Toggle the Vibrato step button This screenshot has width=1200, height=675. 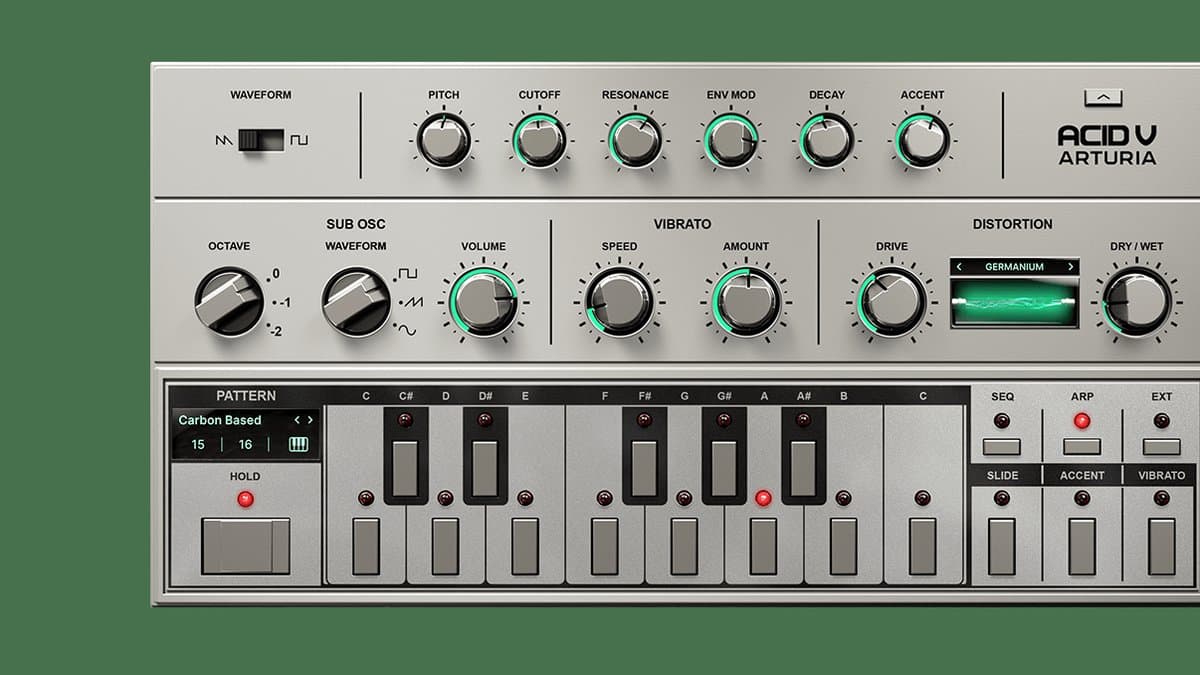pyautogui.click(x=1161, y=546)
